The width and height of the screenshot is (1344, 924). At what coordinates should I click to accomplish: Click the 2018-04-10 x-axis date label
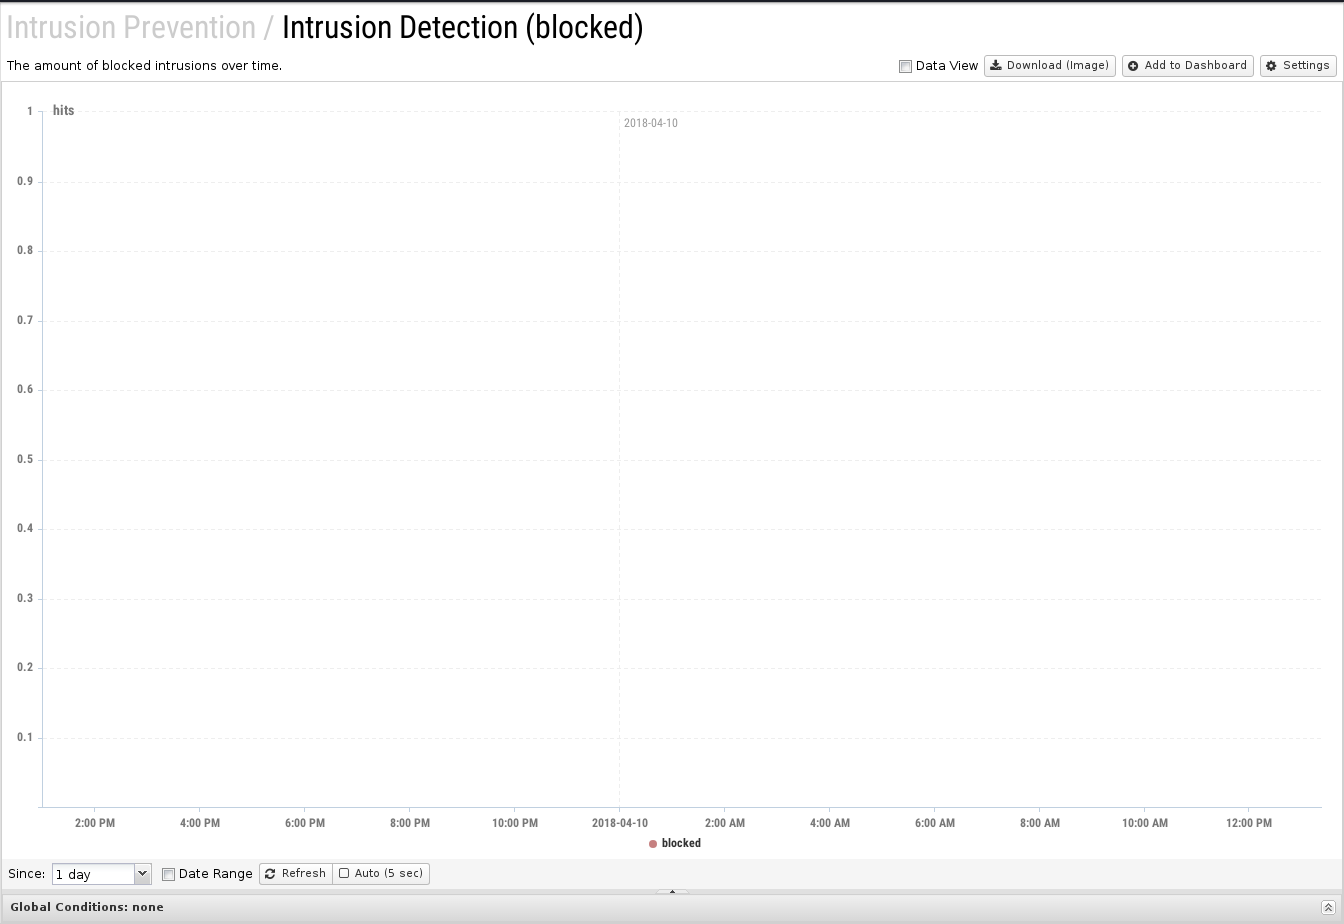[x=619, y=823]
